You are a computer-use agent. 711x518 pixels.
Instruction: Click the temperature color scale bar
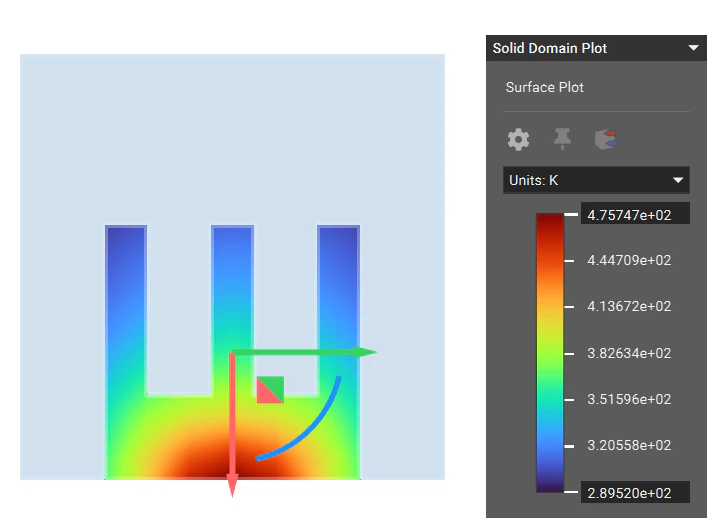550,353
